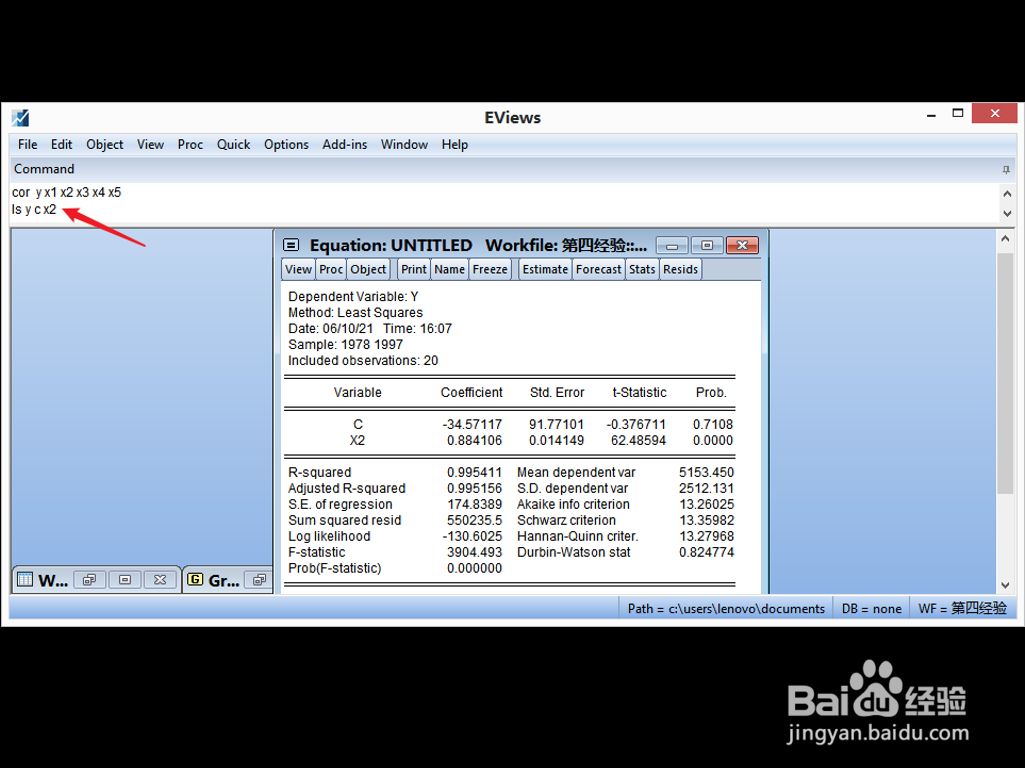Viewport: 1025px width, 768px height.
Task: Restore the minimized Graph window
Action: coord(260,580)
